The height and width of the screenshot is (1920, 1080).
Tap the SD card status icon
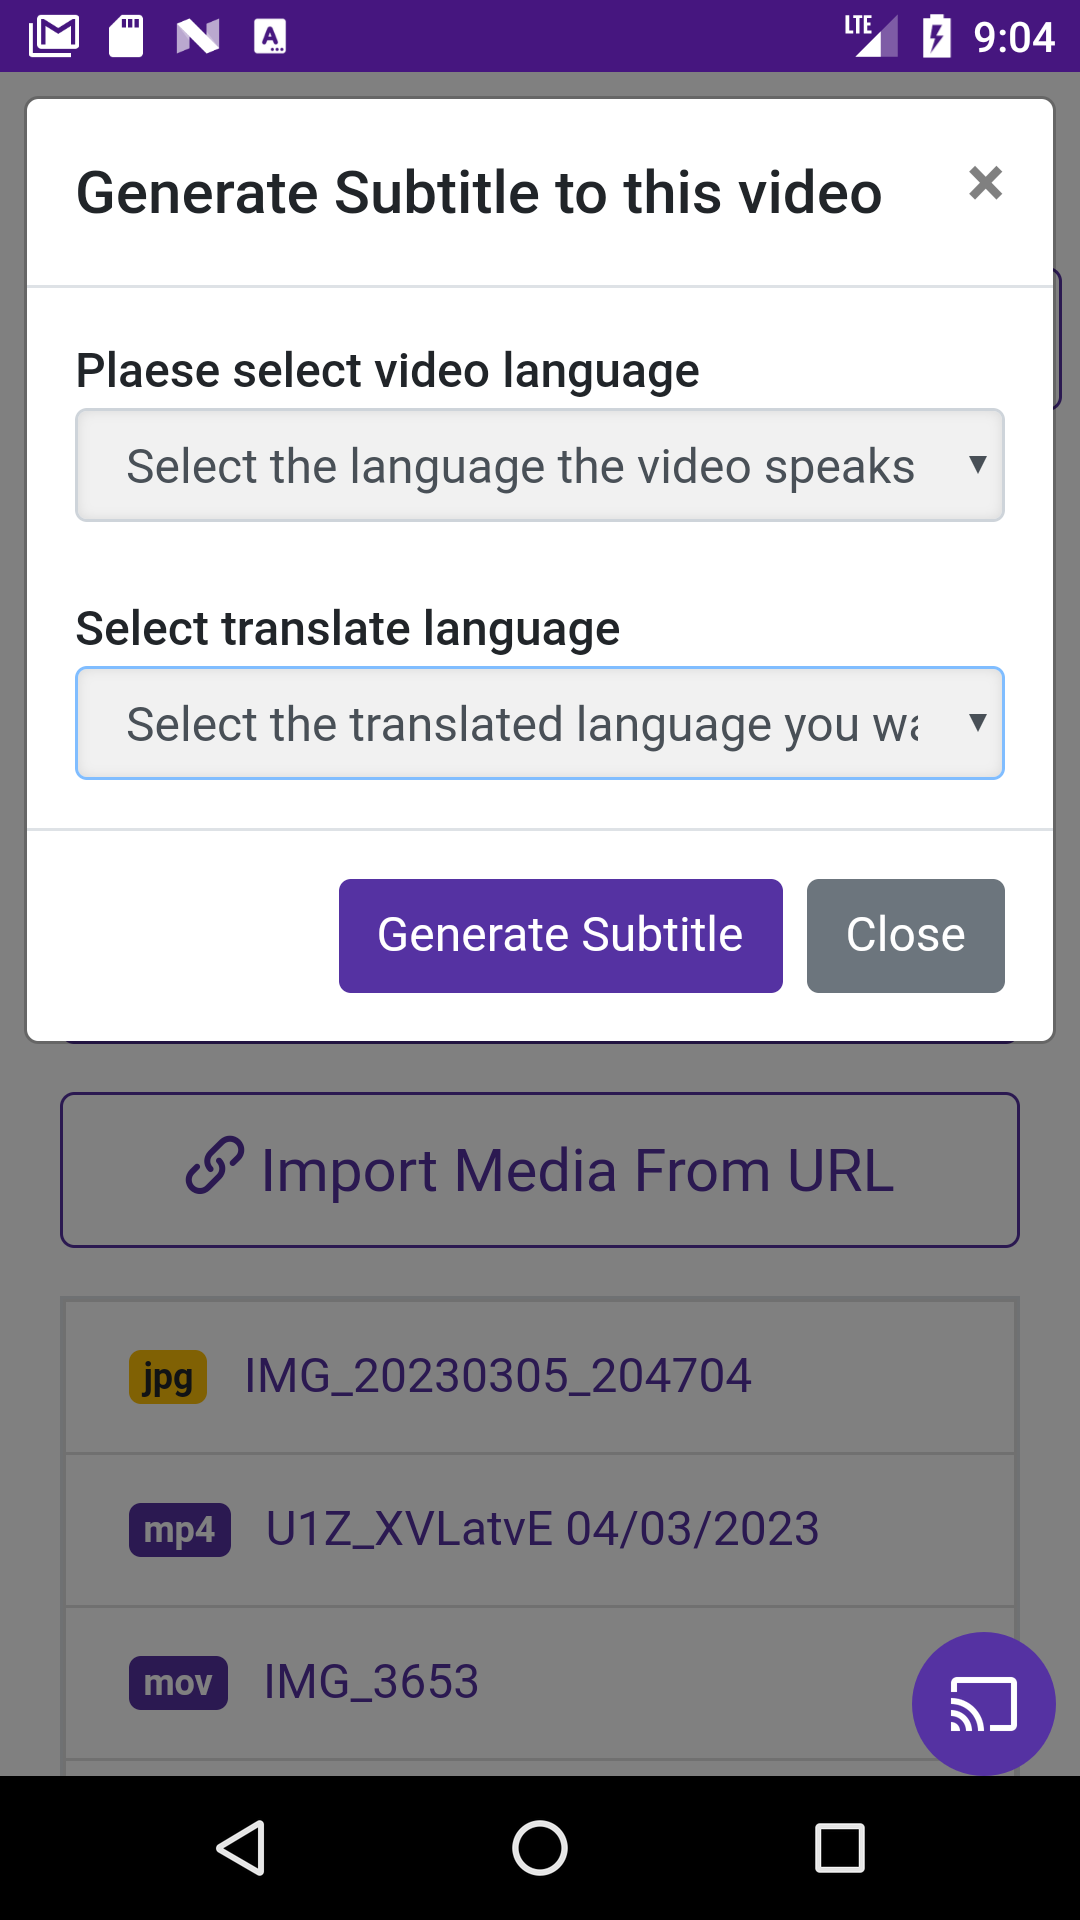tap(126, 37)
